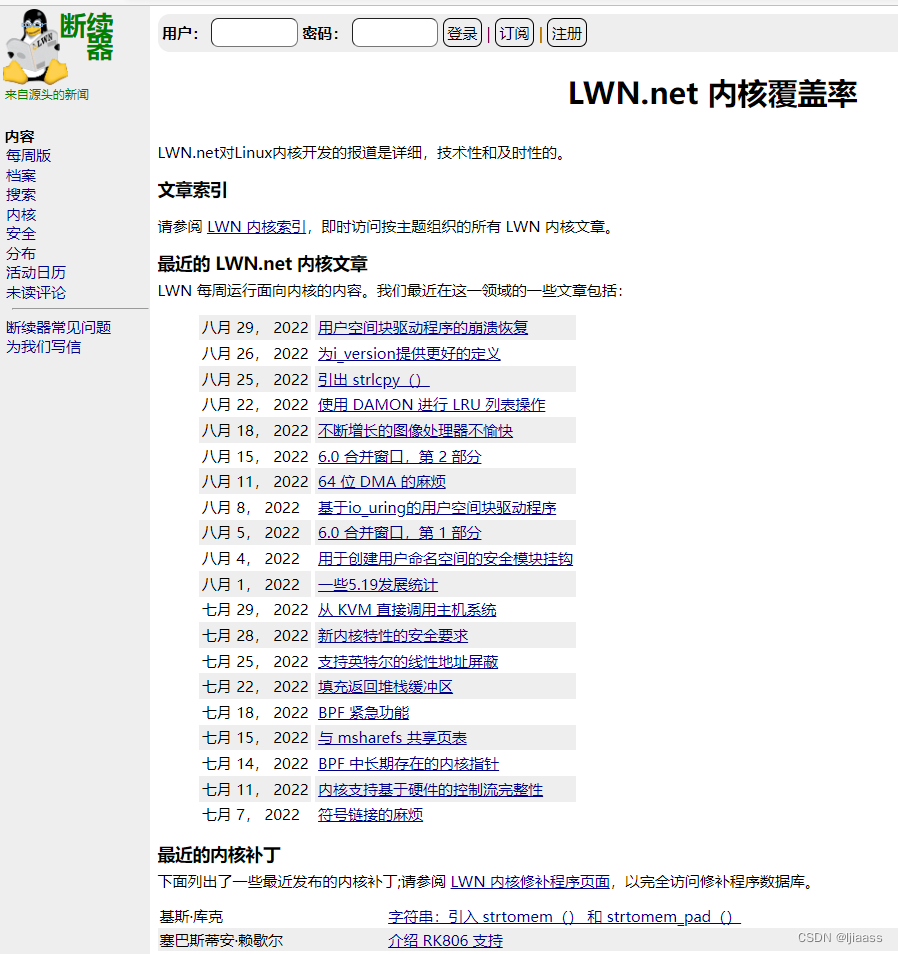This screenshot has height=954, width=898.
Task: Click inside the 用户 username field
Action: click(x=253, y=32)
